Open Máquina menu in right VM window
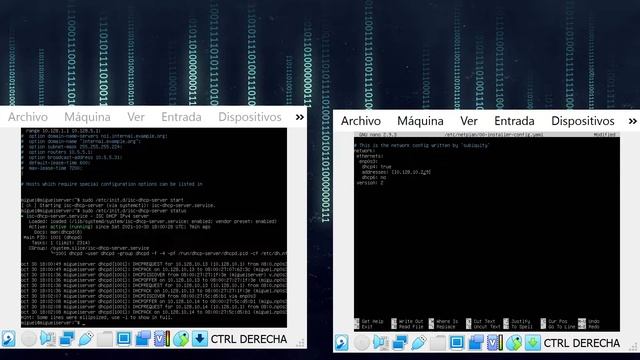The height and width of the screenshot is (360, 640). 420,121
